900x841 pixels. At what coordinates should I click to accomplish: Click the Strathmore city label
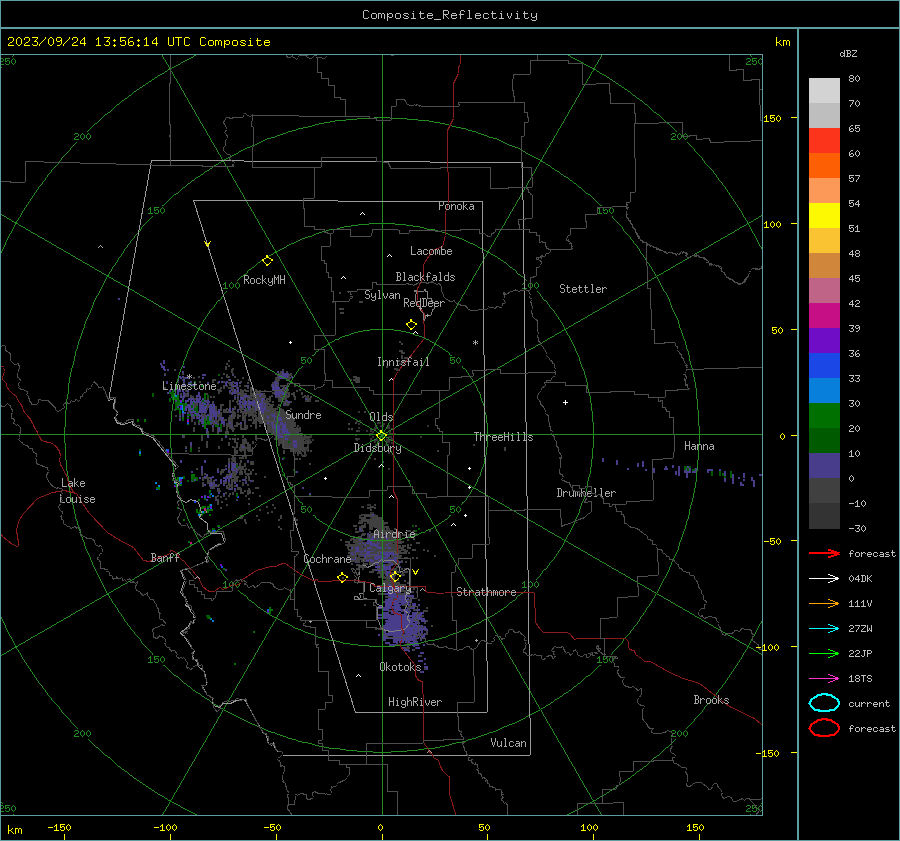486,592
